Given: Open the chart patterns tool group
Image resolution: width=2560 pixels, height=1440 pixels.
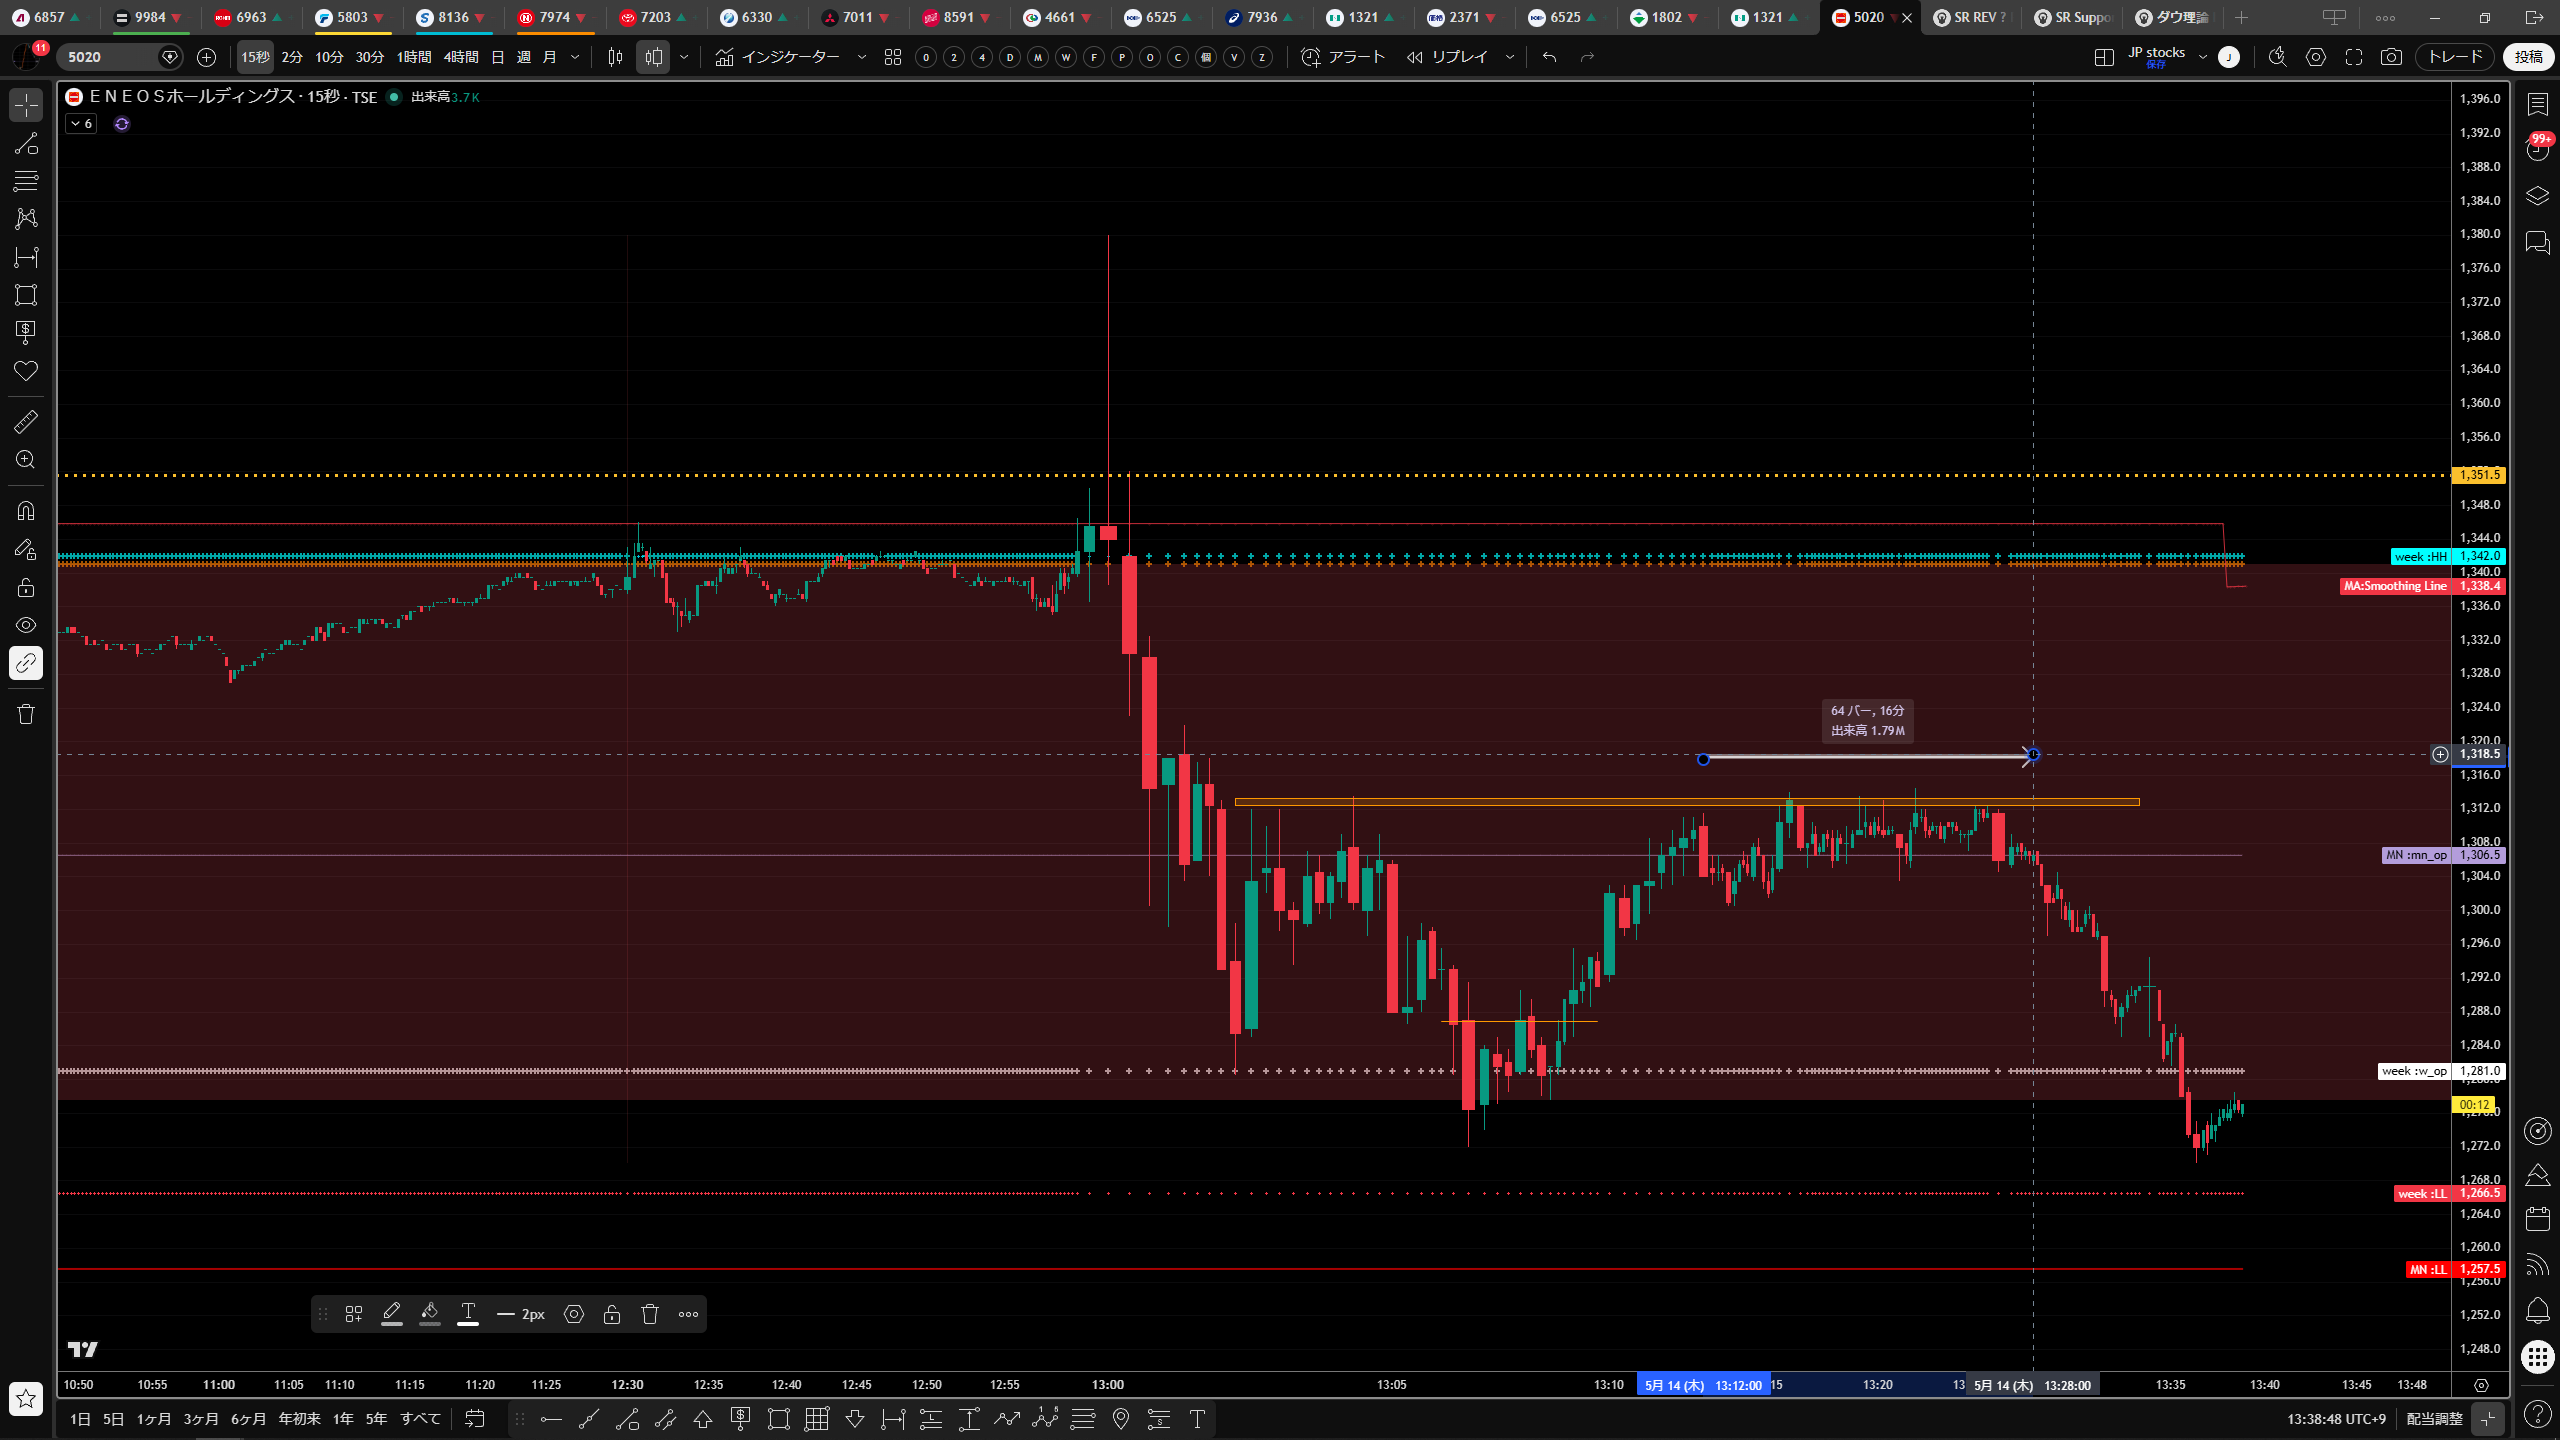Looking at the screenshot, I should click(26, 218).
